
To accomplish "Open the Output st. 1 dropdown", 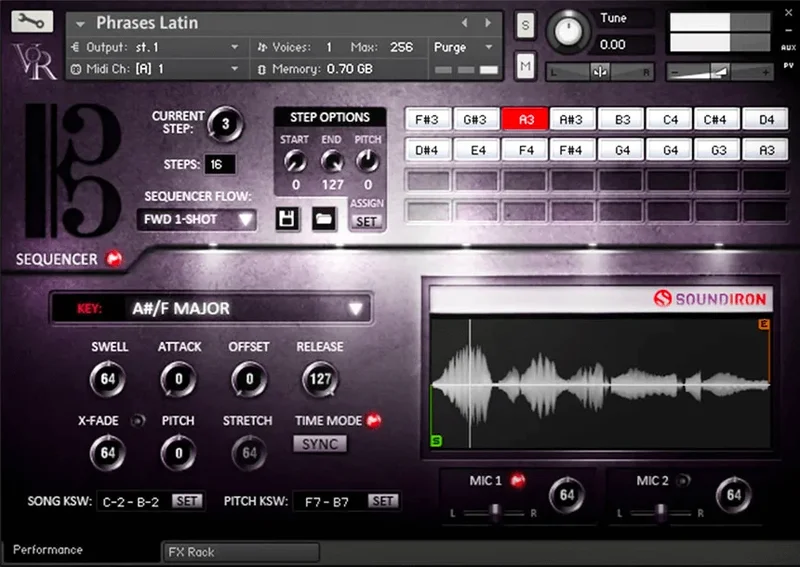I will tap(156, 47).
